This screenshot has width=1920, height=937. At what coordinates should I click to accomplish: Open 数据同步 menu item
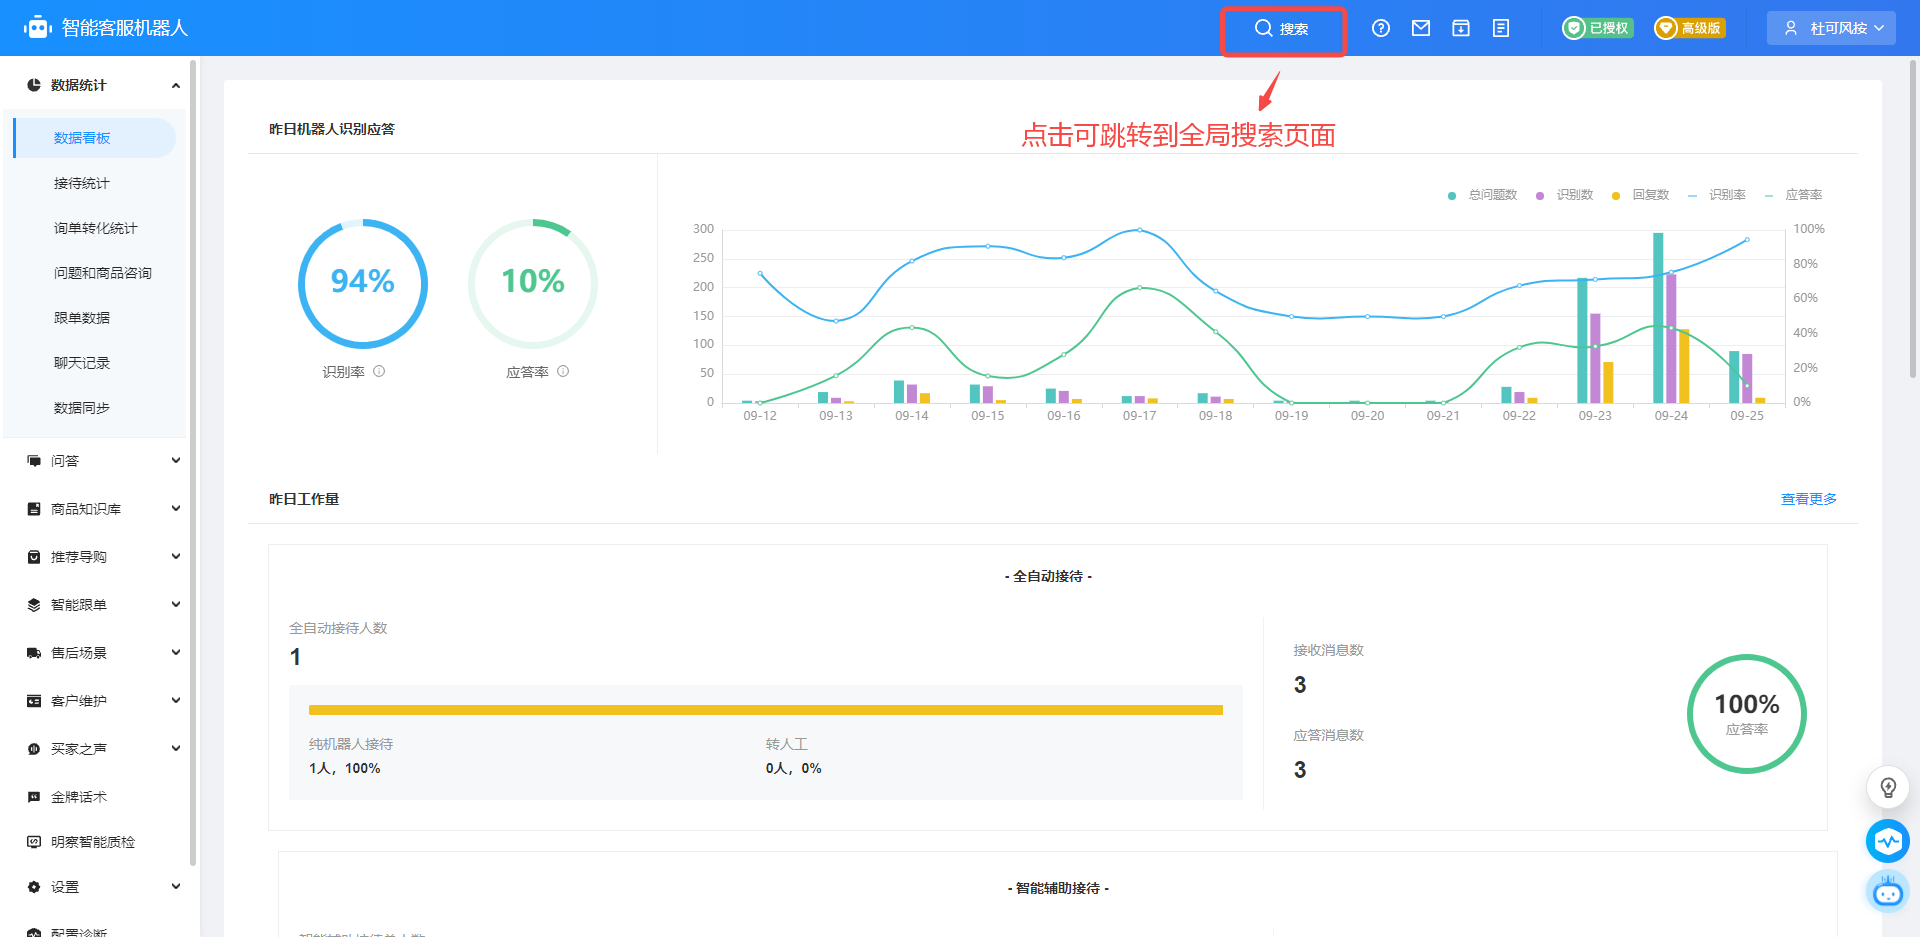click(x=82, y=408)
